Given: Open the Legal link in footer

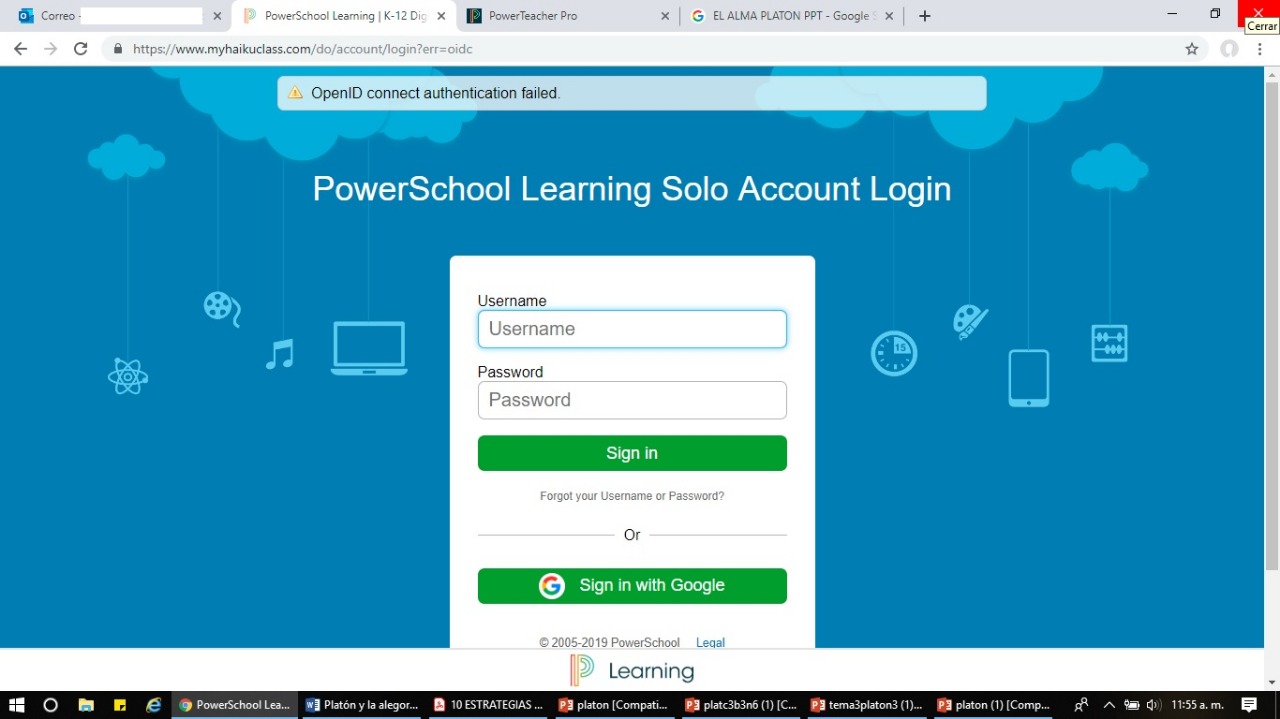Looking at the screenshot, I should coord(710,643).
